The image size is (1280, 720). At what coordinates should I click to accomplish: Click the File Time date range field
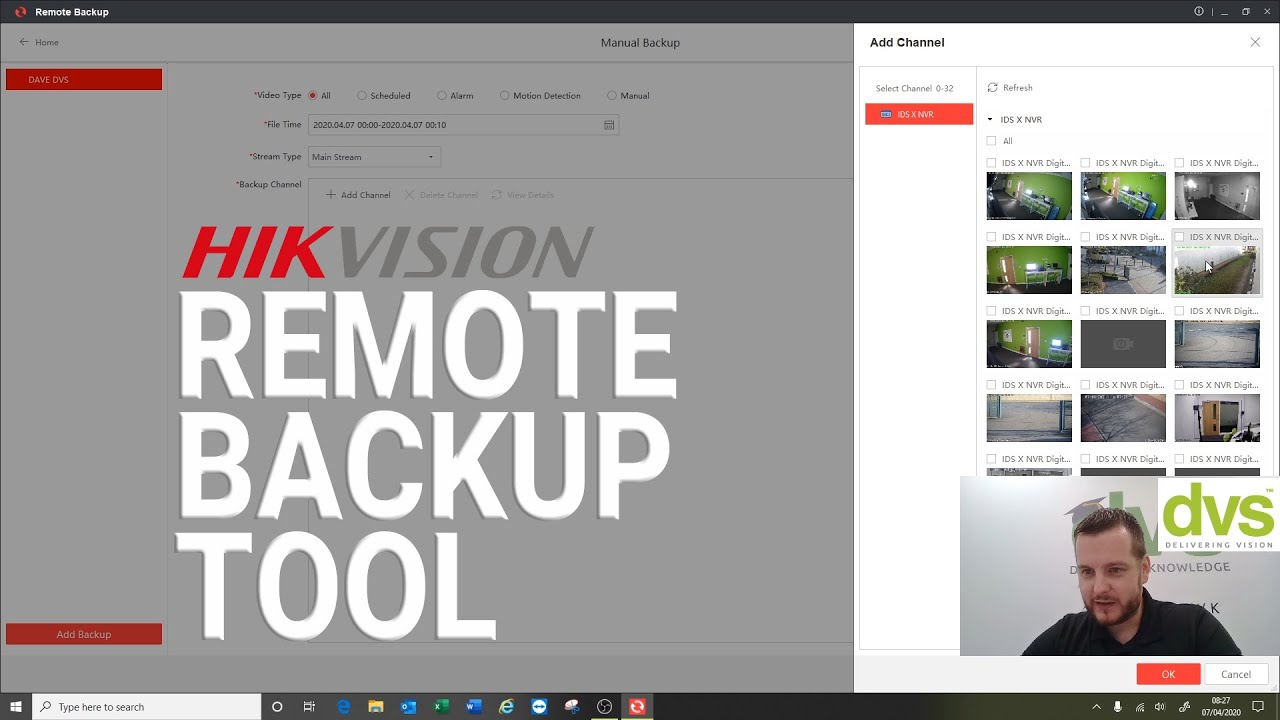[x=463, y=125]
